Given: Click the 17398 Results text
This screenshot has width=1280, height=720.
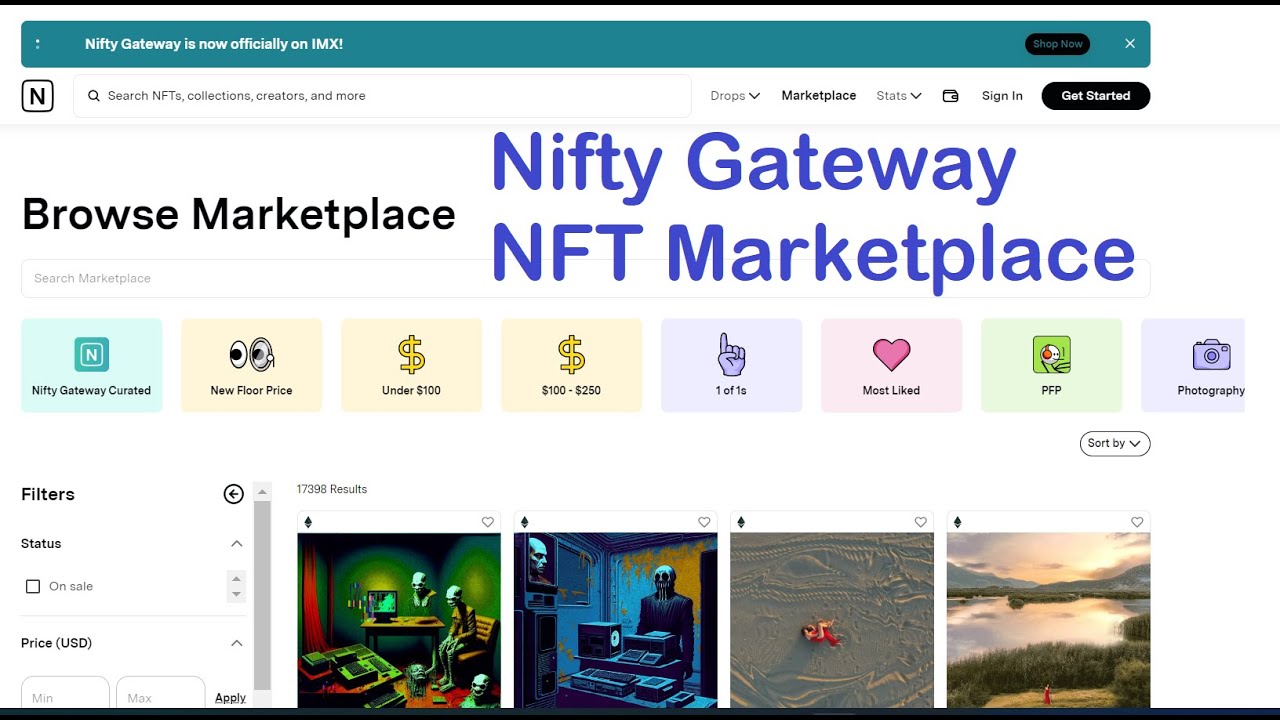Looking at the screenshot, I should 332,489.
